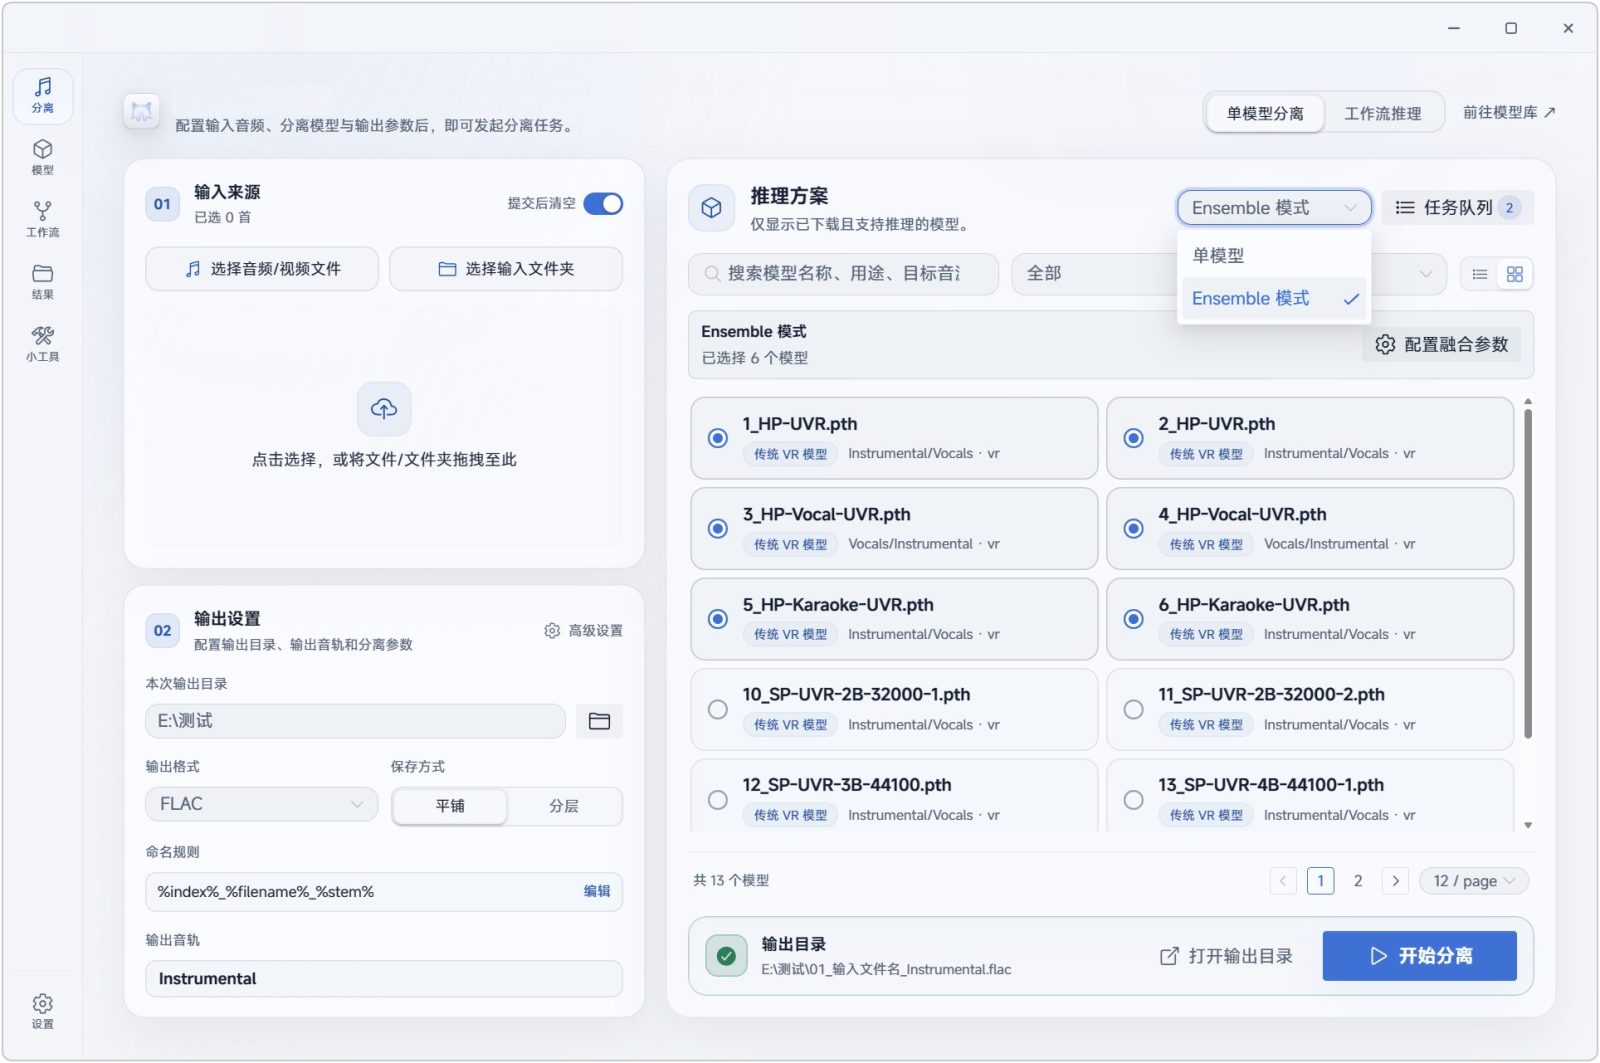Deselect model 6_HP-Karaoke-UVR.pth

click(1133, 619)
